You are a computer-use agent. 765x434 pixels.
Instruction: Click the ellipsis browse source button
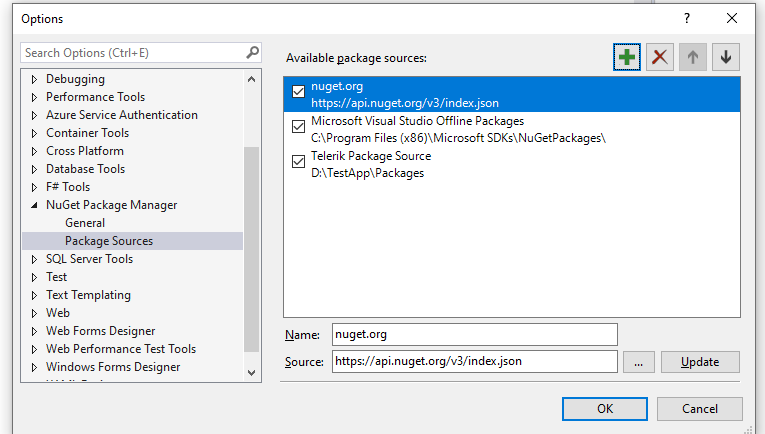click(x=638, y=362)
